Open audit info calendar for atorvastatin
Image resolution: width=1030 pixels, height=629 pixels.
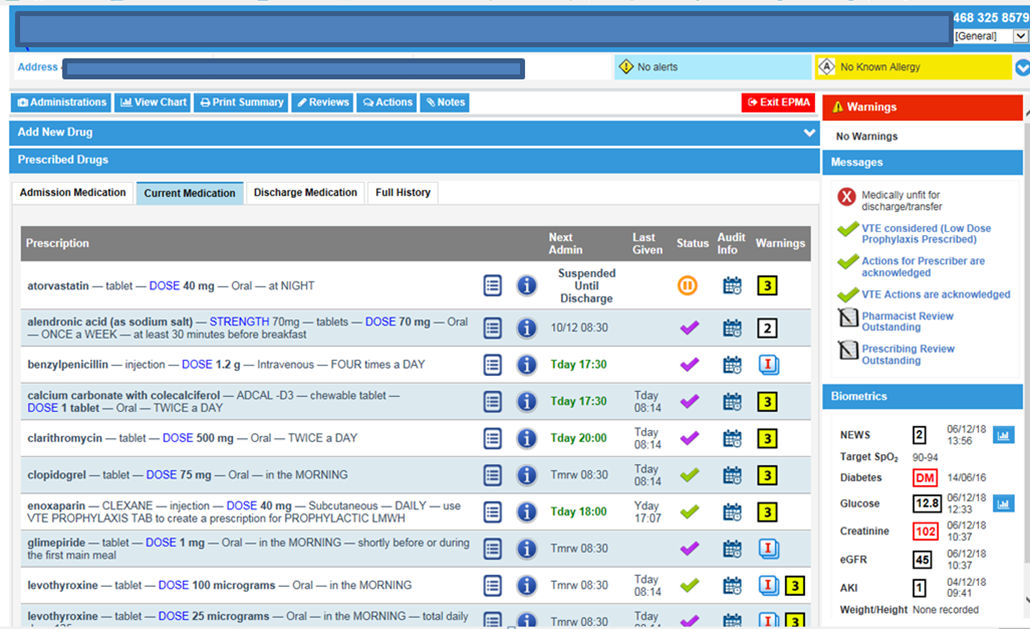point(732,286)
